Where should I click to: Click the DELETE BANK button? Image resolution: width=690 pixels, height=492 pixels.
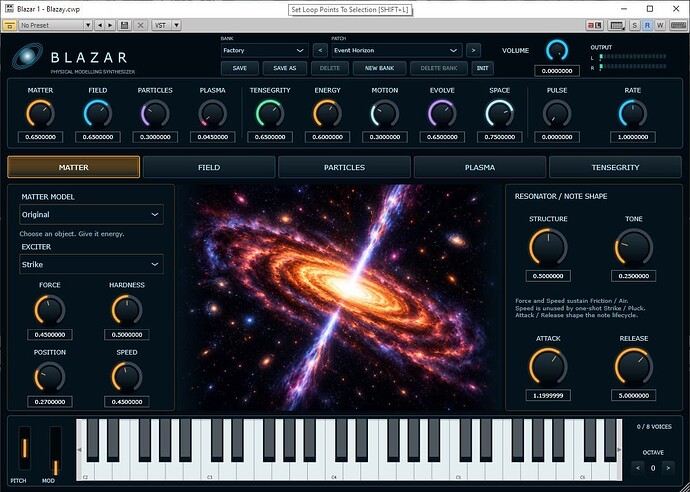[x=439, y=68]
